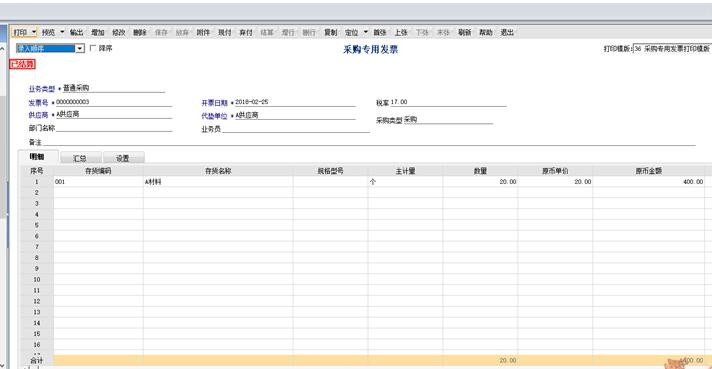This screenshot has width=712, height=369.
Task: Click the 打印 (Print) toolbar button
Action: 20,32
